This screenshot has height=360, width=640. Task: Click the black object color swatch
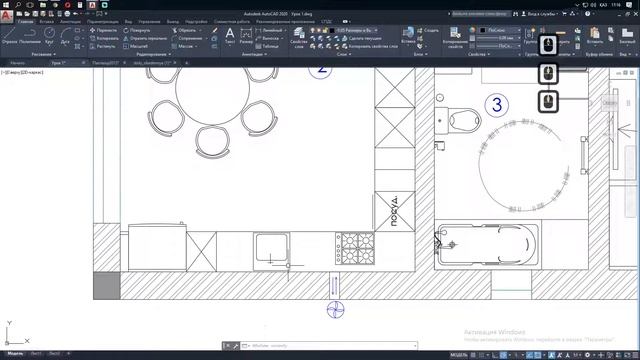[483, 30]
